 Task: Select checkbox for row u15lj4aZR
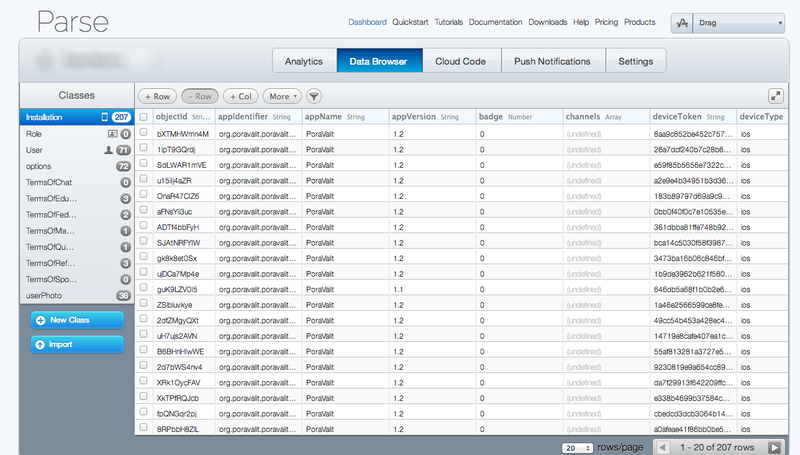click(x=144, y=179)
